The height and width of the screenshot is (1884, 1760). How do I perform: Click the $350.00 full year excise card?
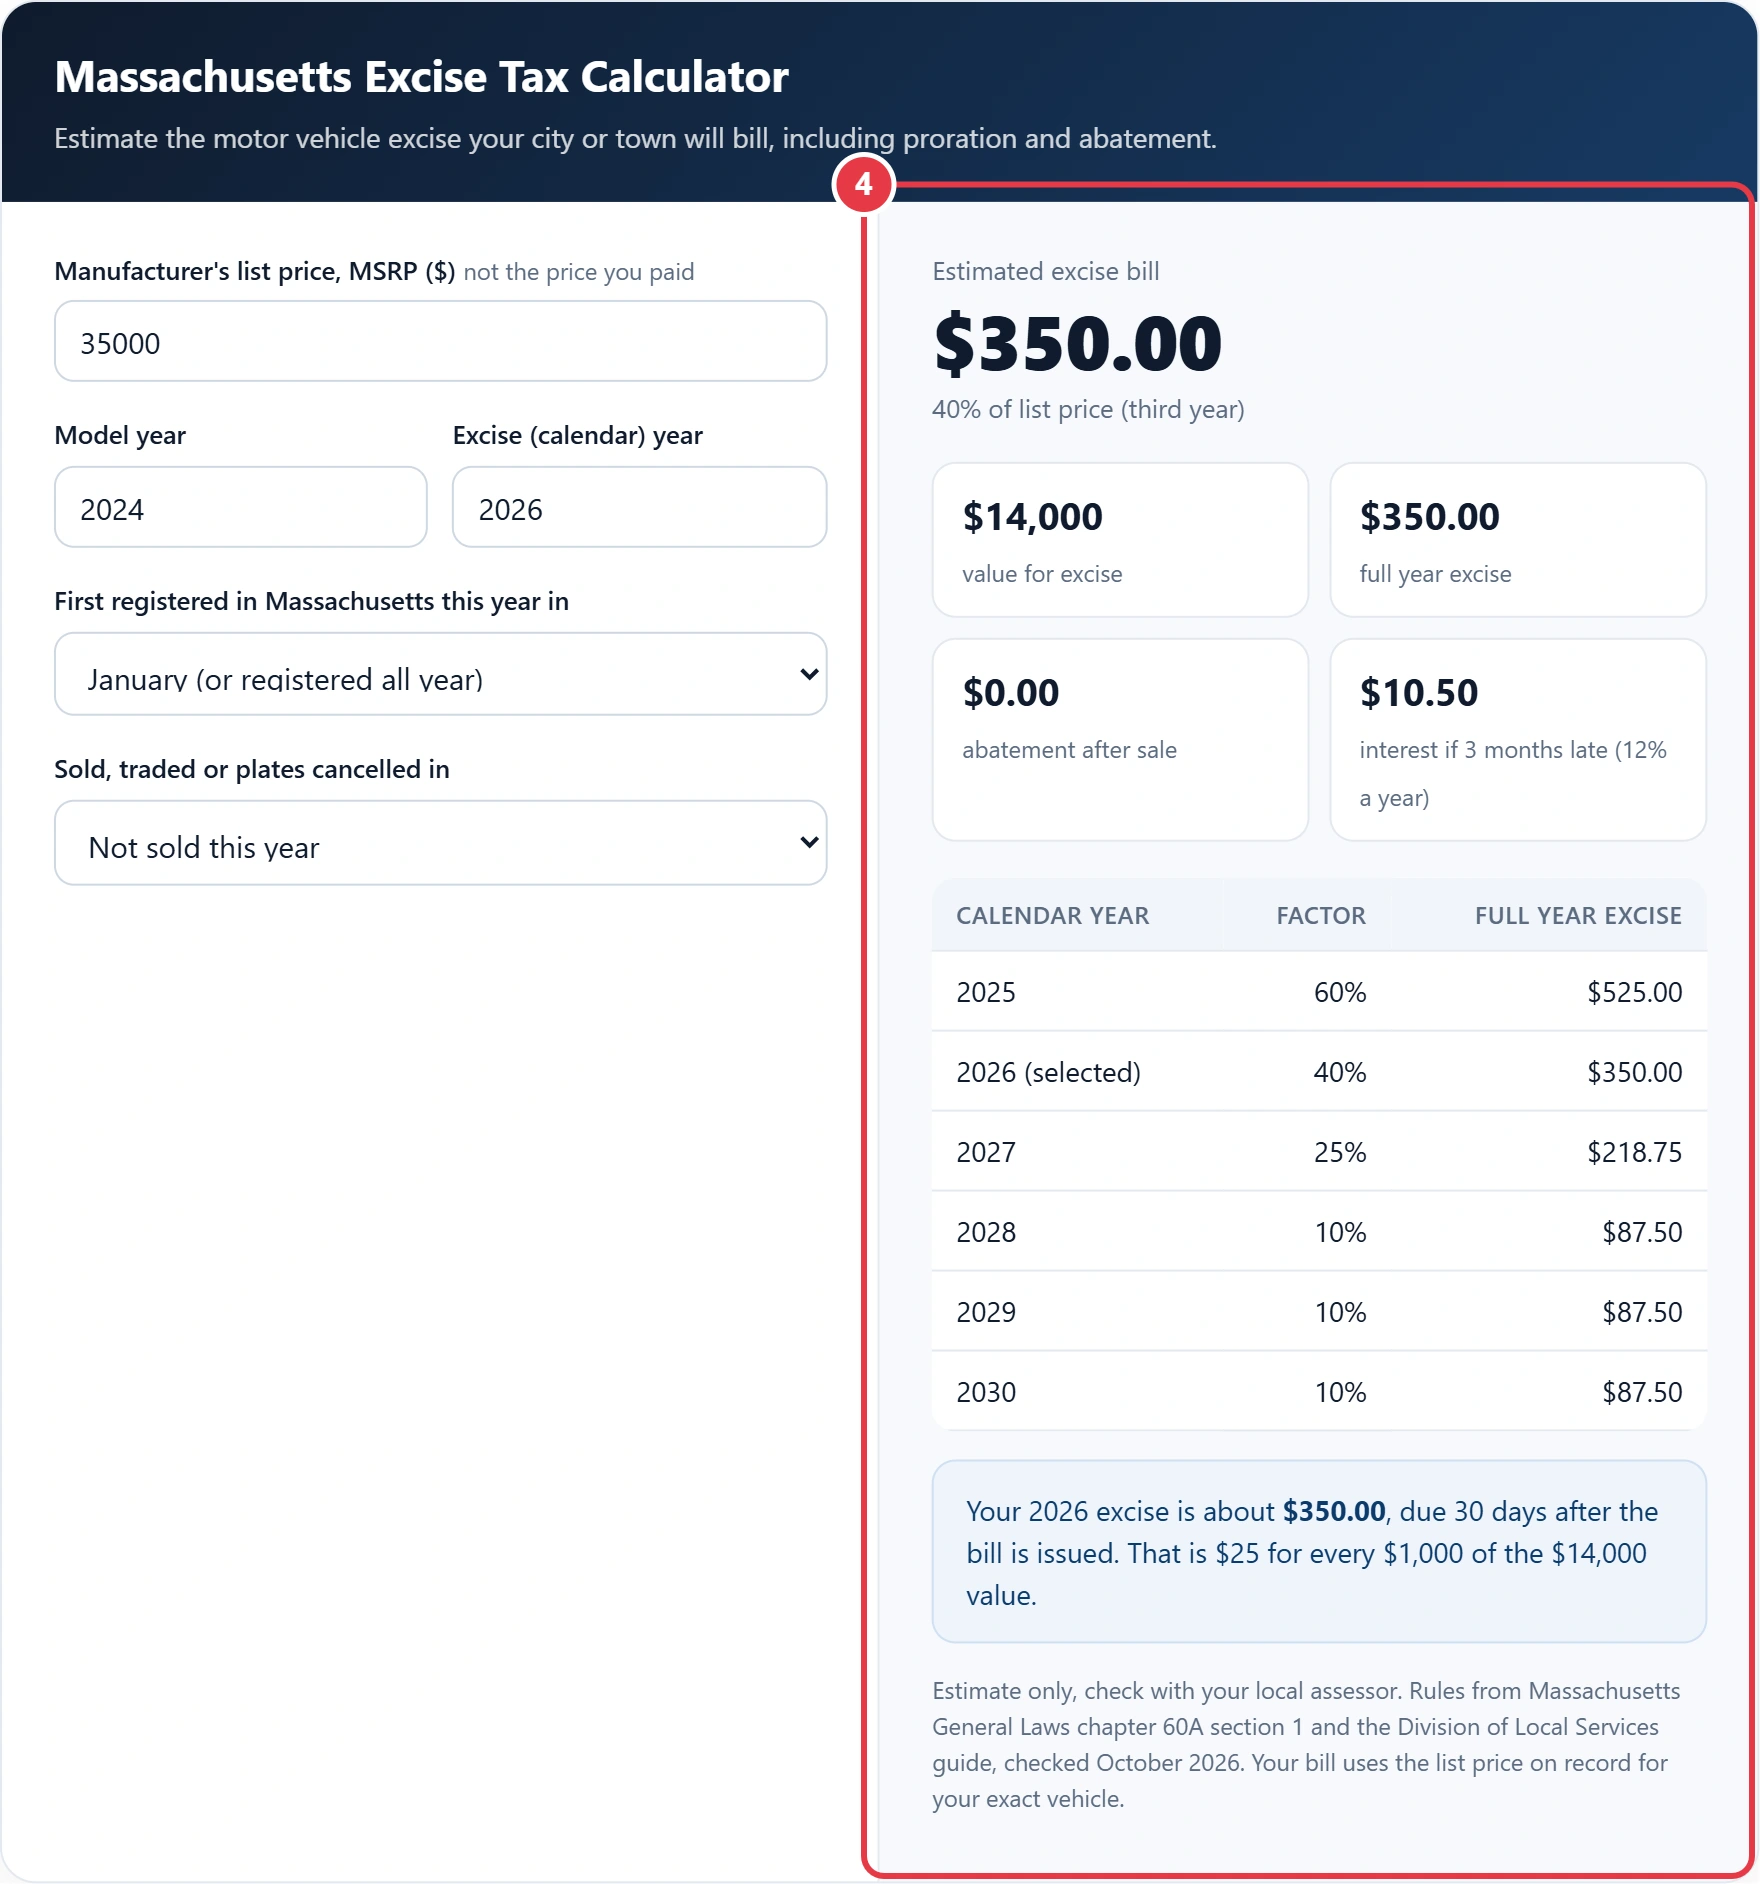1518,540
